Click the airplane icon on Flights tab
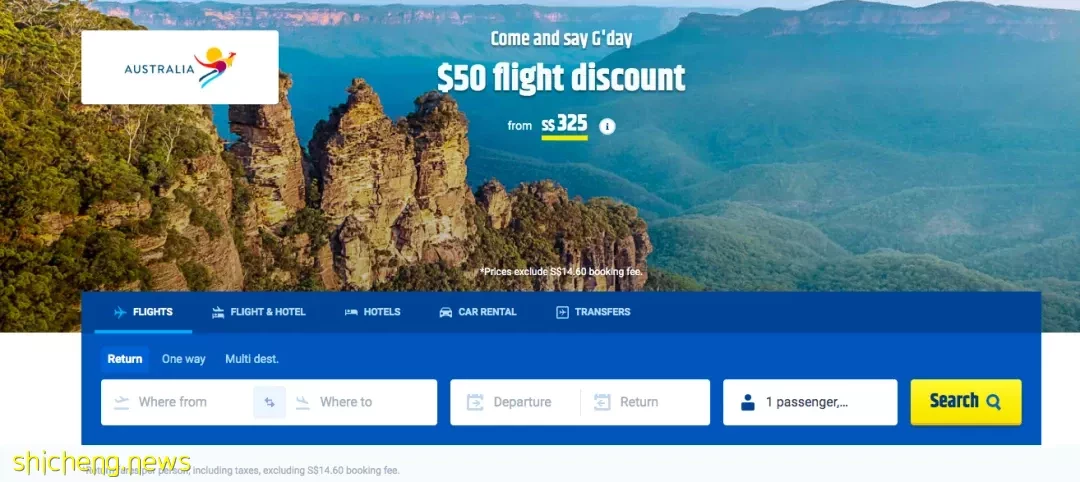The height and width of the screenshot is (482, 1080). (x=120, y=312)
